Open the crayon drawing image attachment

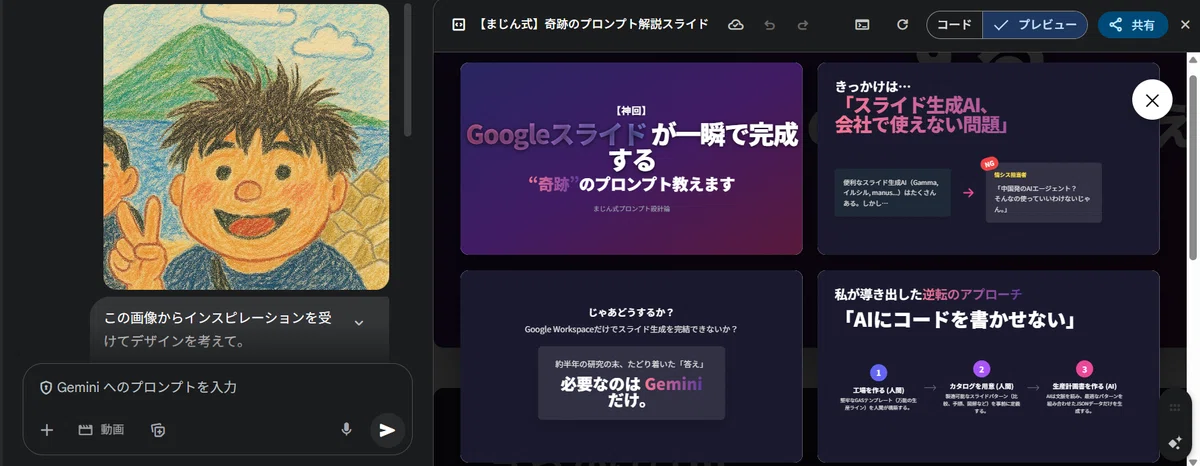point(246,147)
